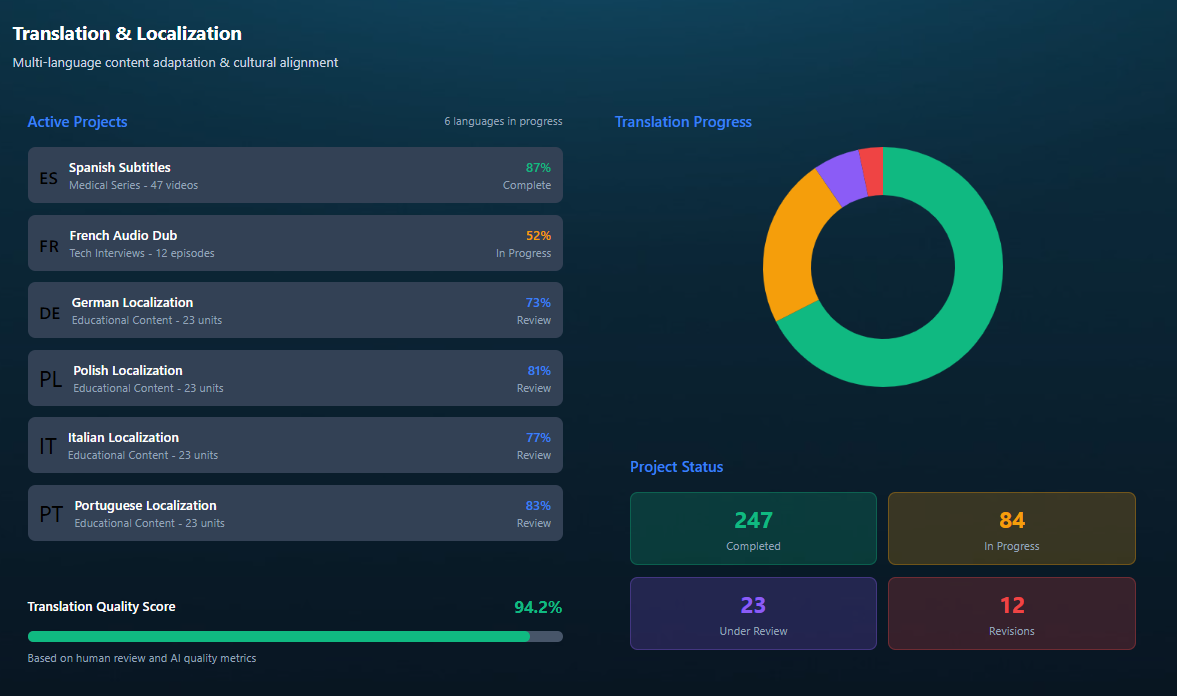Click the purple donut chart segment
1177x696 pixels.
coord(841,178)
